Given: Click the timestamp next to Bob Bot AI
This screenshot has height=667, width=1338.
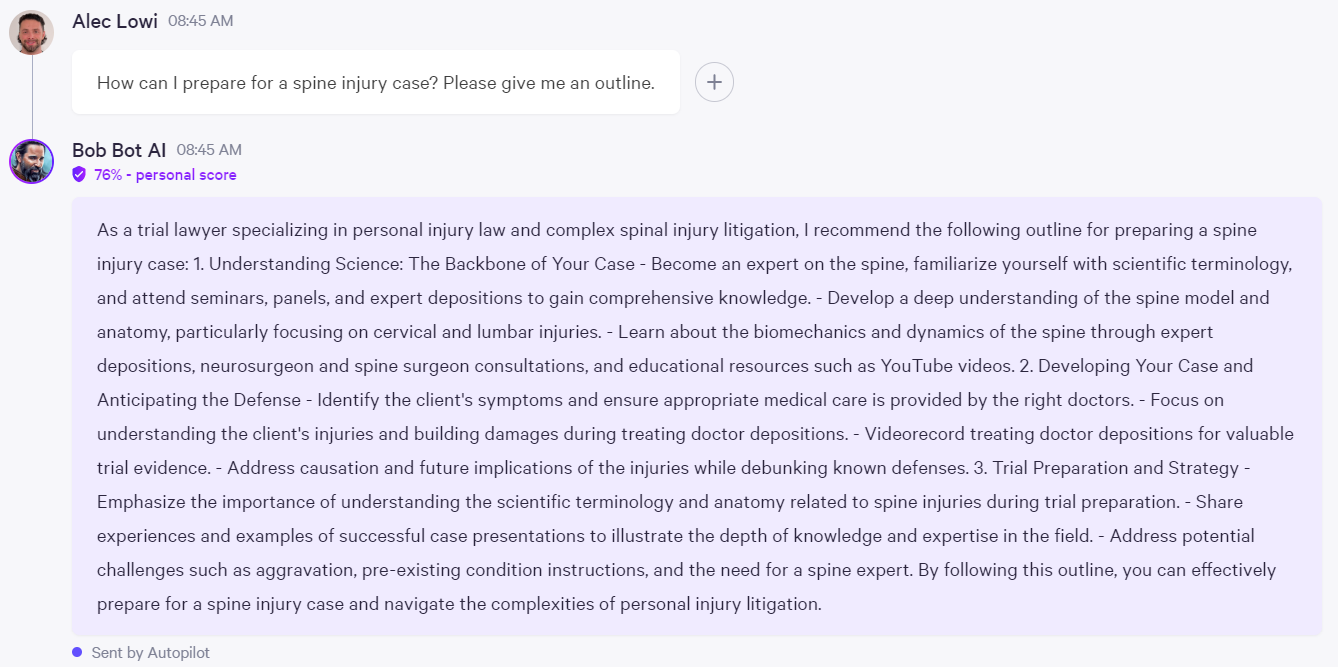Looking at the screenshot, I should click(x=209, y=150).
